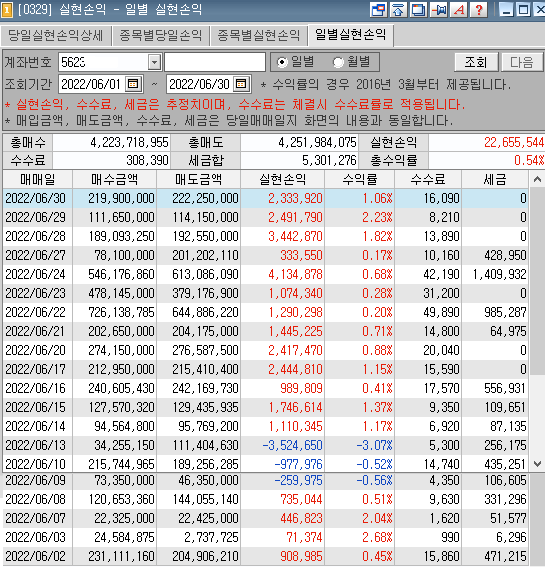Click sell amount 144,055,140
Image resolution: width=545 pixels, height=567 pixels.
click(205, 499)
